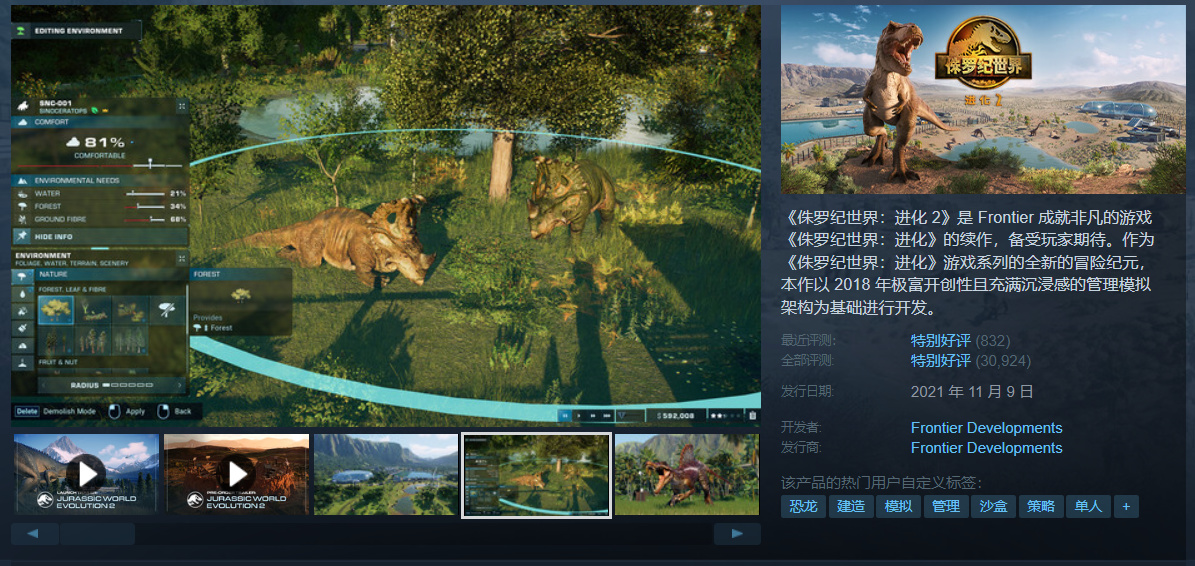The width and height of the screenshot is (1195, 566).
Task: Click the Nature tab header in the Environment panel
Action: (x=110, y=274)
